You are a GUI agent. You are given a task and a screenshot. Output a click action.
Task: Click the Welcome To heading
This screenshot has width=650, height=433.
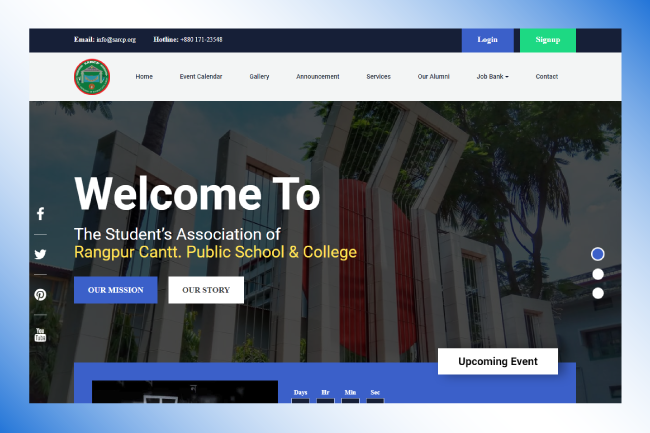tap(197, 194)
